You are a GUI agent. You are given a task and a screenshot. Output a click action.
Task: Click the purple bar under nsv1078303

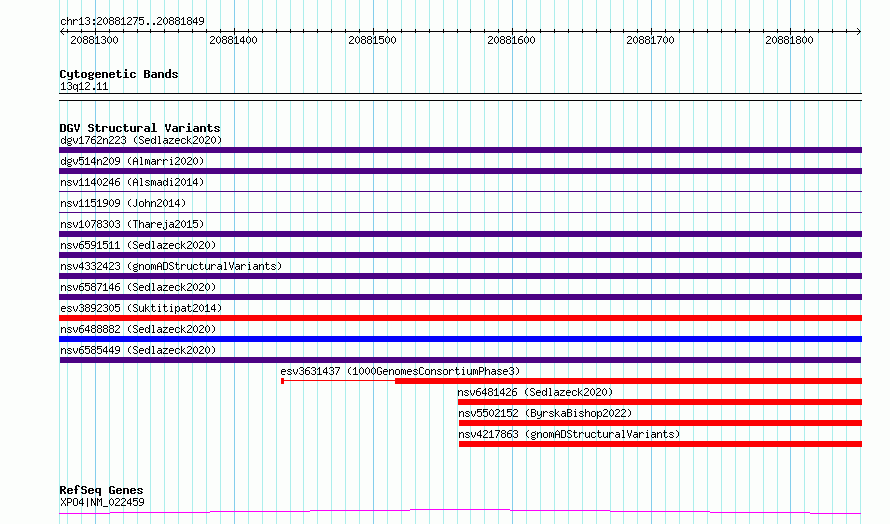(460, 234)
